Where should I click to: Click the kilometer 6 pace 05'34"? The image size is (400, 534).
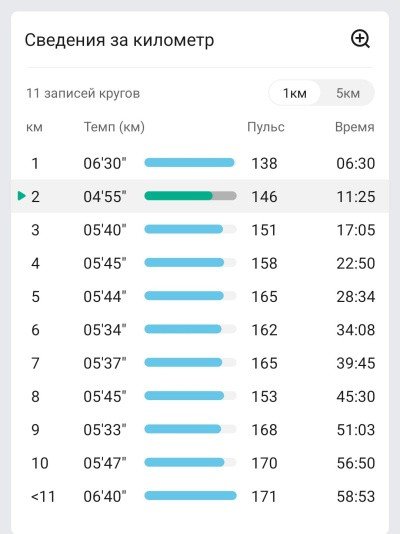click(105, 330)
